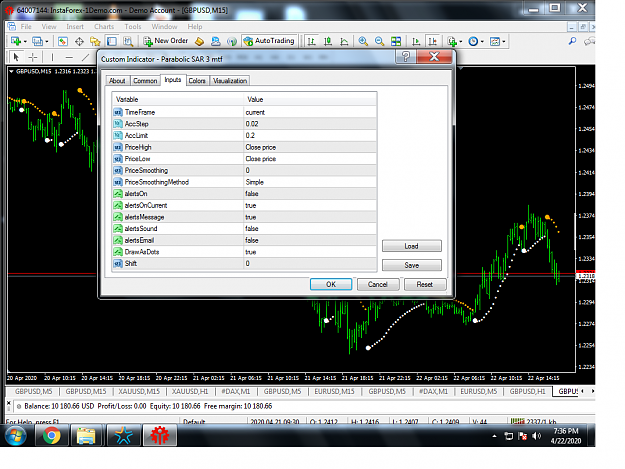Image resolution: width=625 pixels, height=469 pixels.
Task: Select the vertical line tool
Action: [52, 57]
